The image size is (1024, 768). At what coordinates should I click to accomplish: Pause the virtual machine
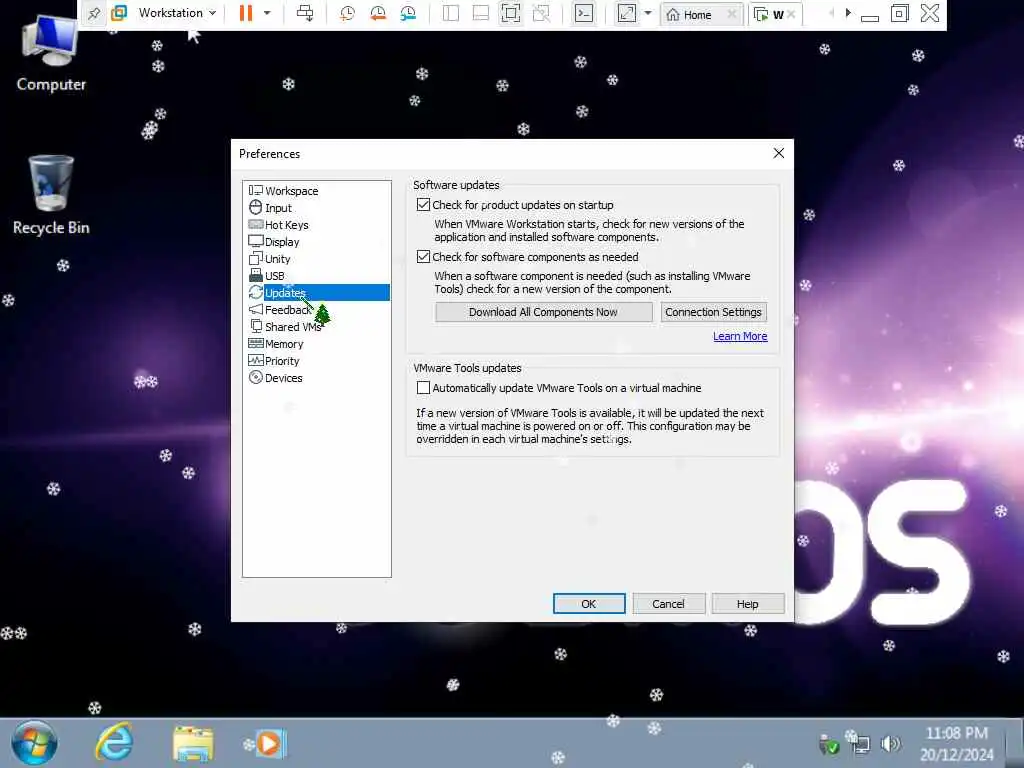(x=246, y=13)
